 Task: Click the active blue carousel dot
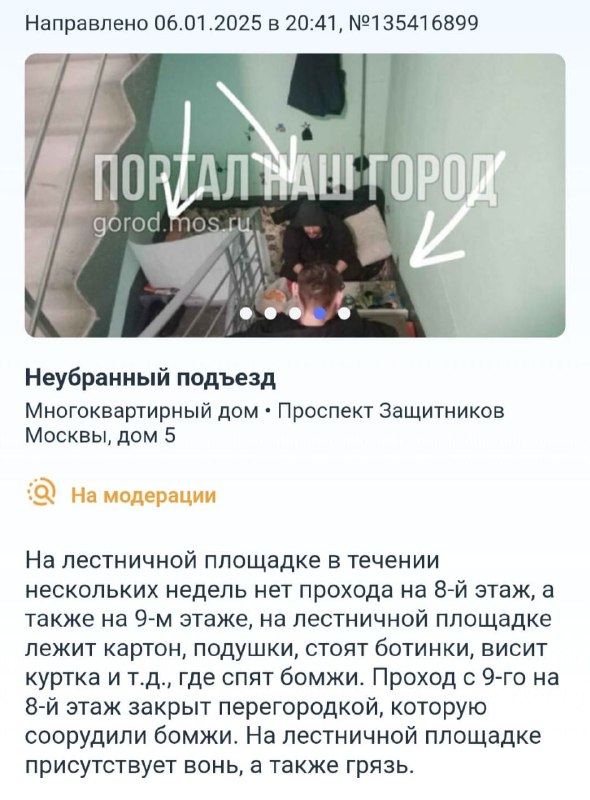click(x=320, y=313)
